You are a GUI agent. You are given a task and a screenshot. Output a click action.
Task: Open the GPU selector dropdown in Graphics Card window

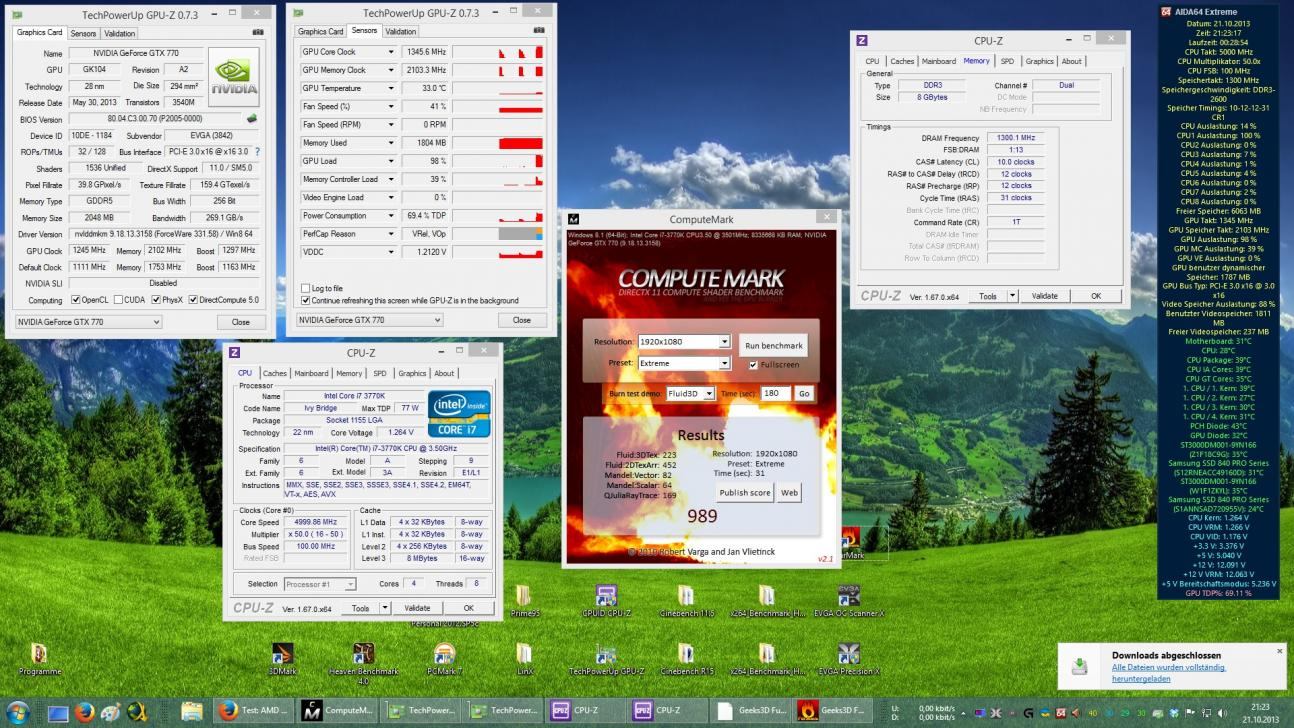(88, 322)
